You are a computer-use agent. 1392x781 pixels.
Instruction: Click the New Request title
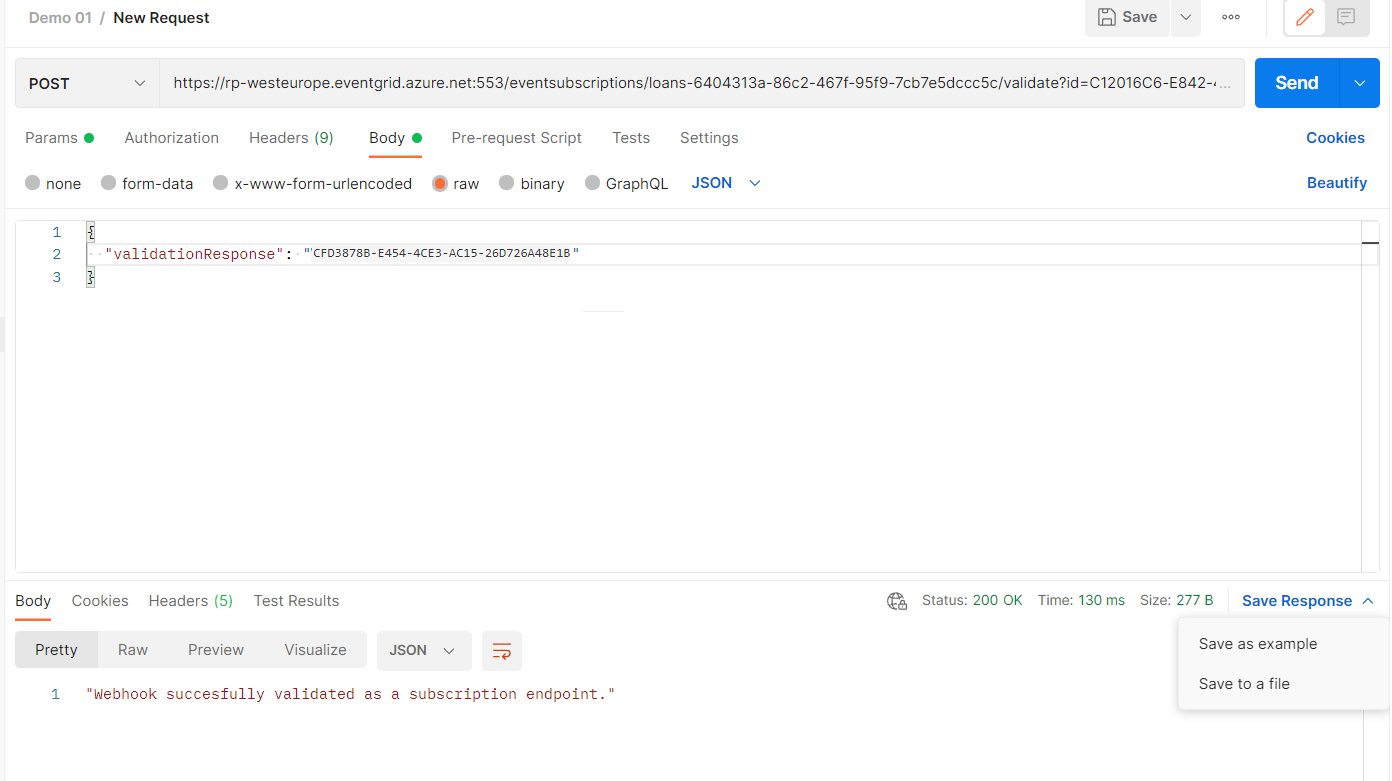161,18
